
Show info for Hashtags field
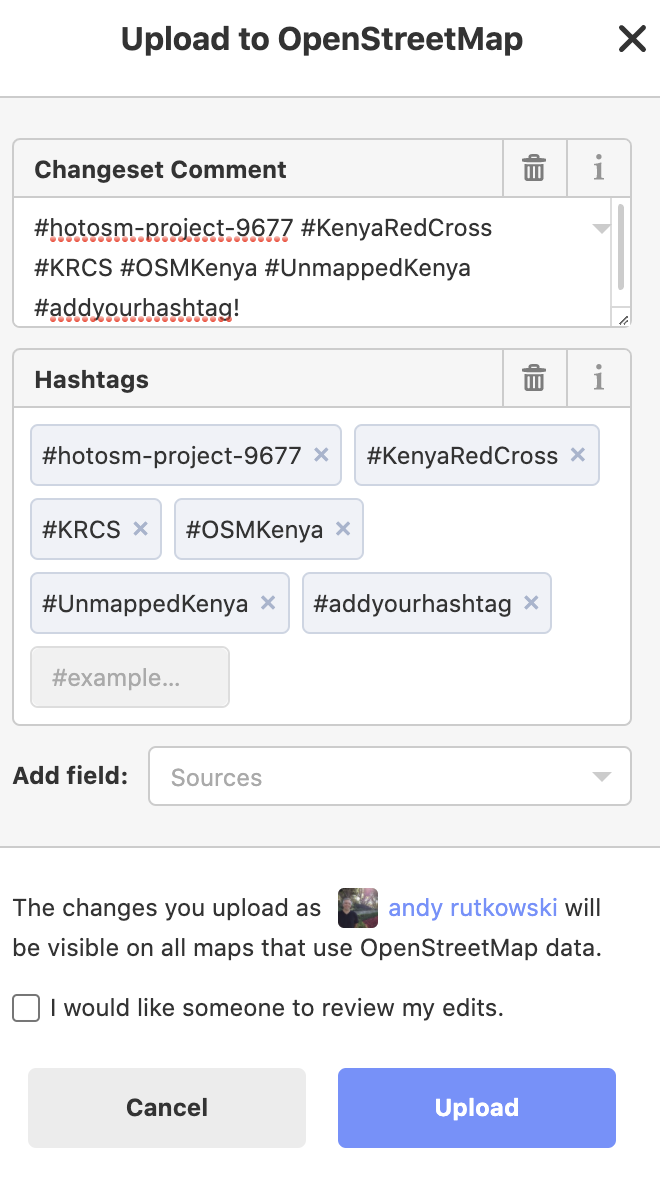pyautogui.click(x=599, y=378)
